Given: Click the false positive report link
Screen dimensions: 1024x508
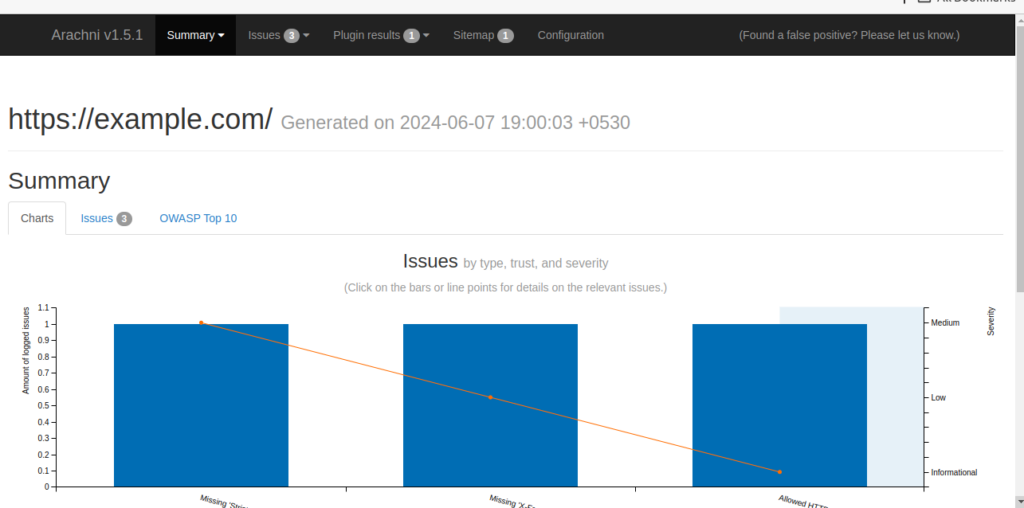Looking at the screenshot, I should click(848, 35).
